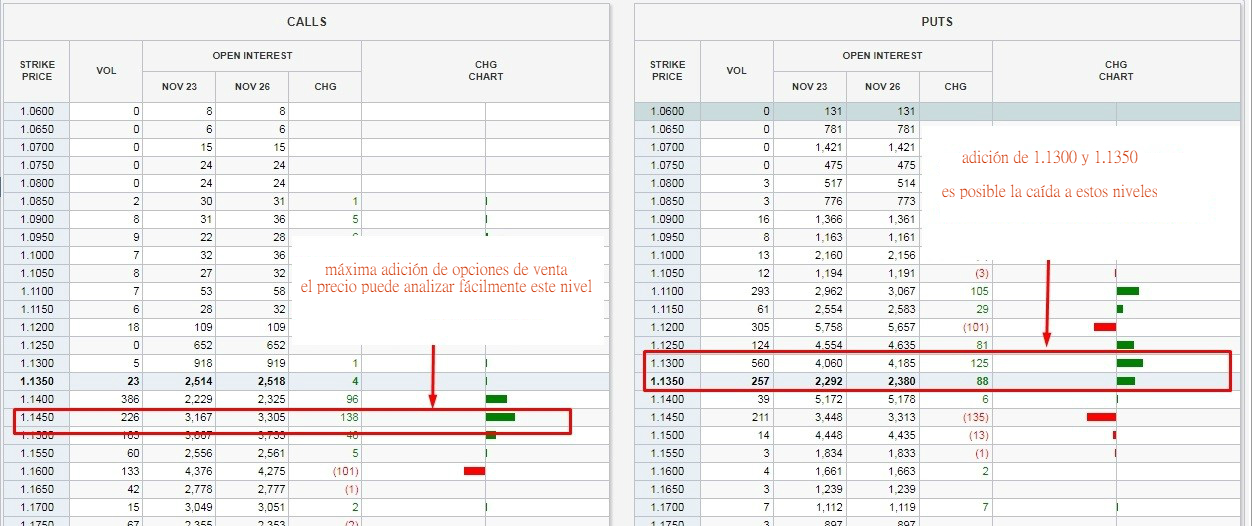Click the PUTS table title header
The width and height of the screenshot is (1252, 526).
tap(937, 22)
